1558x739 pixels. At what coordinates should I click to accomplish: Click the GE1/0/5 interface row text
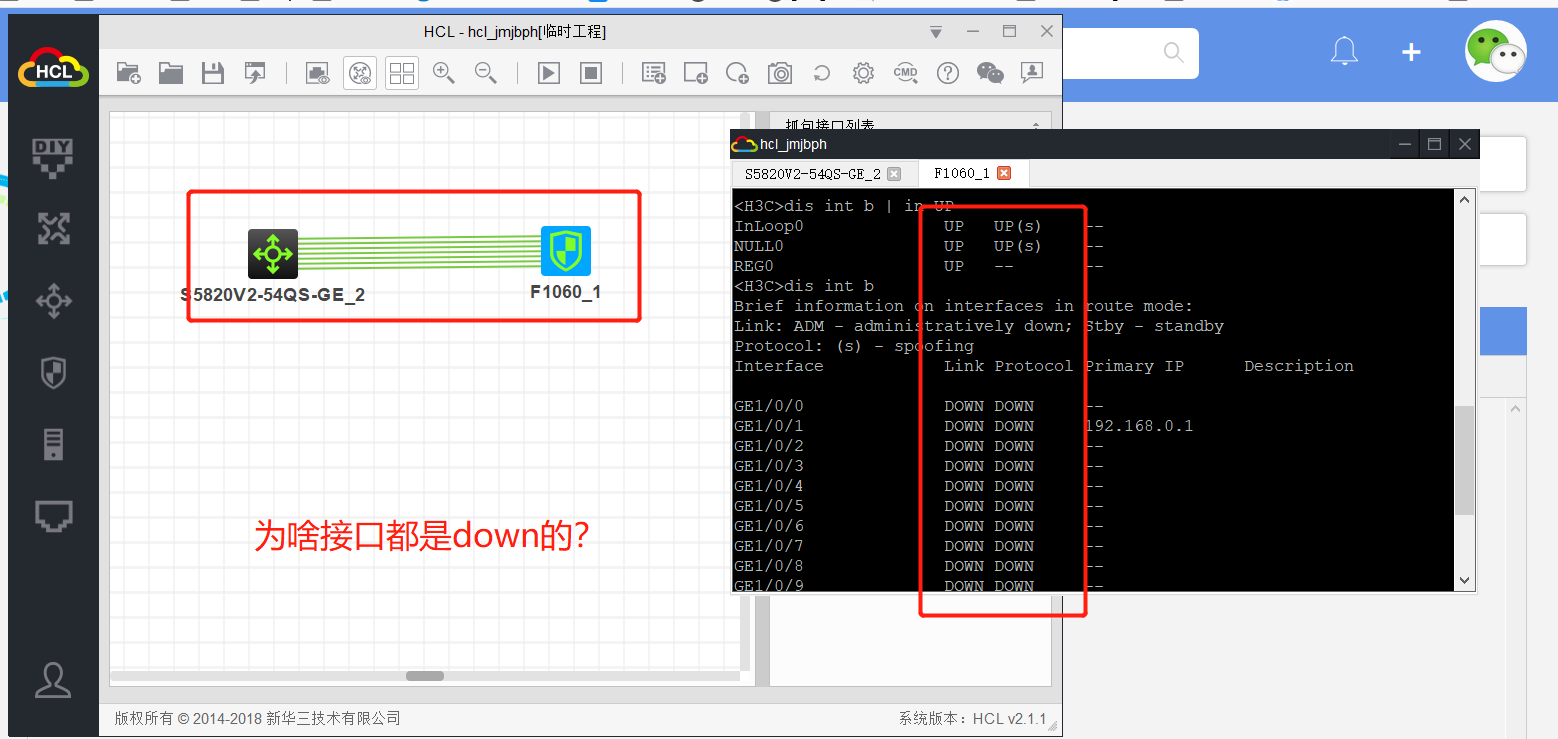point(769,506)
